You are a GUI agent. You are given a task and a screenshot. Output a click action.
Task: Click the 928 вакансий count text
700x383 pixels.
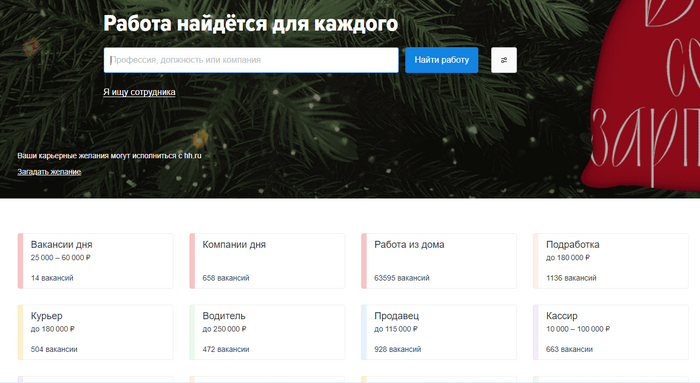coord(398,350)
